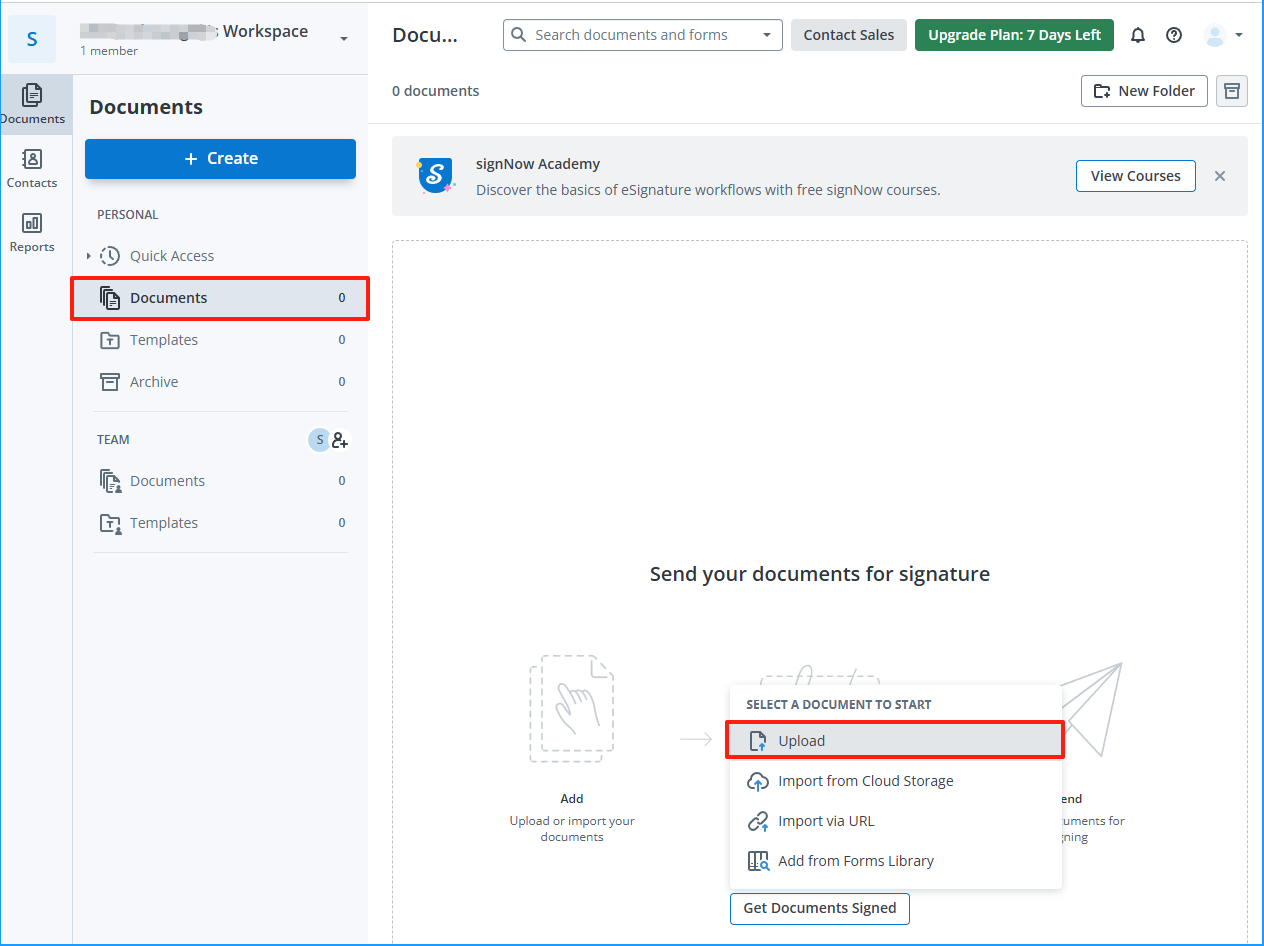Image resolution: width=1264 pixels, height=946 pixels.
Task: Select personal Documents folder in sidebar
Action: point(220,298)
